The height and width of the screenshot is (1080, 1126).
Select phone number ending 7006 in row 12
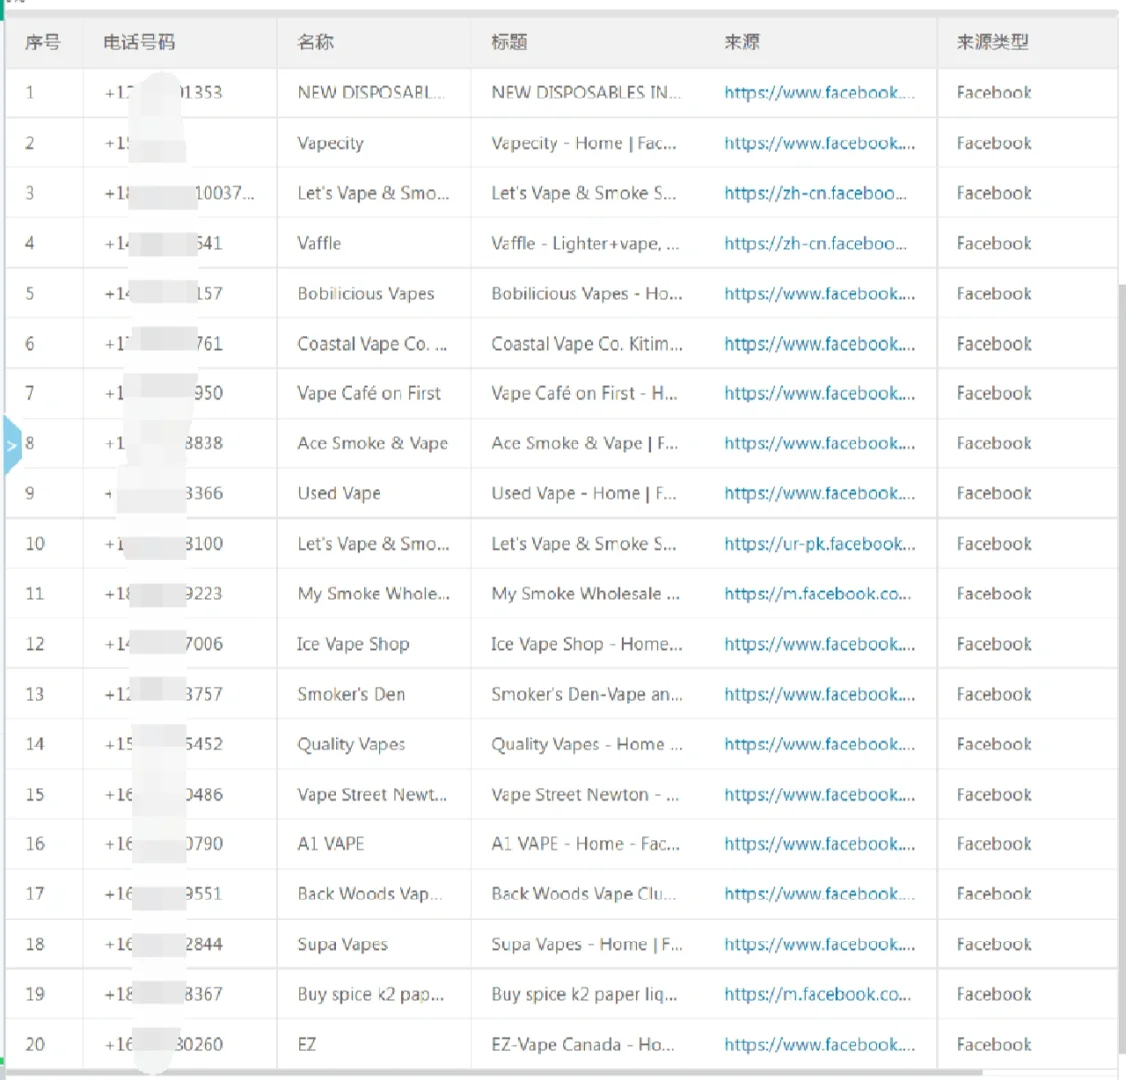(164, 644)
